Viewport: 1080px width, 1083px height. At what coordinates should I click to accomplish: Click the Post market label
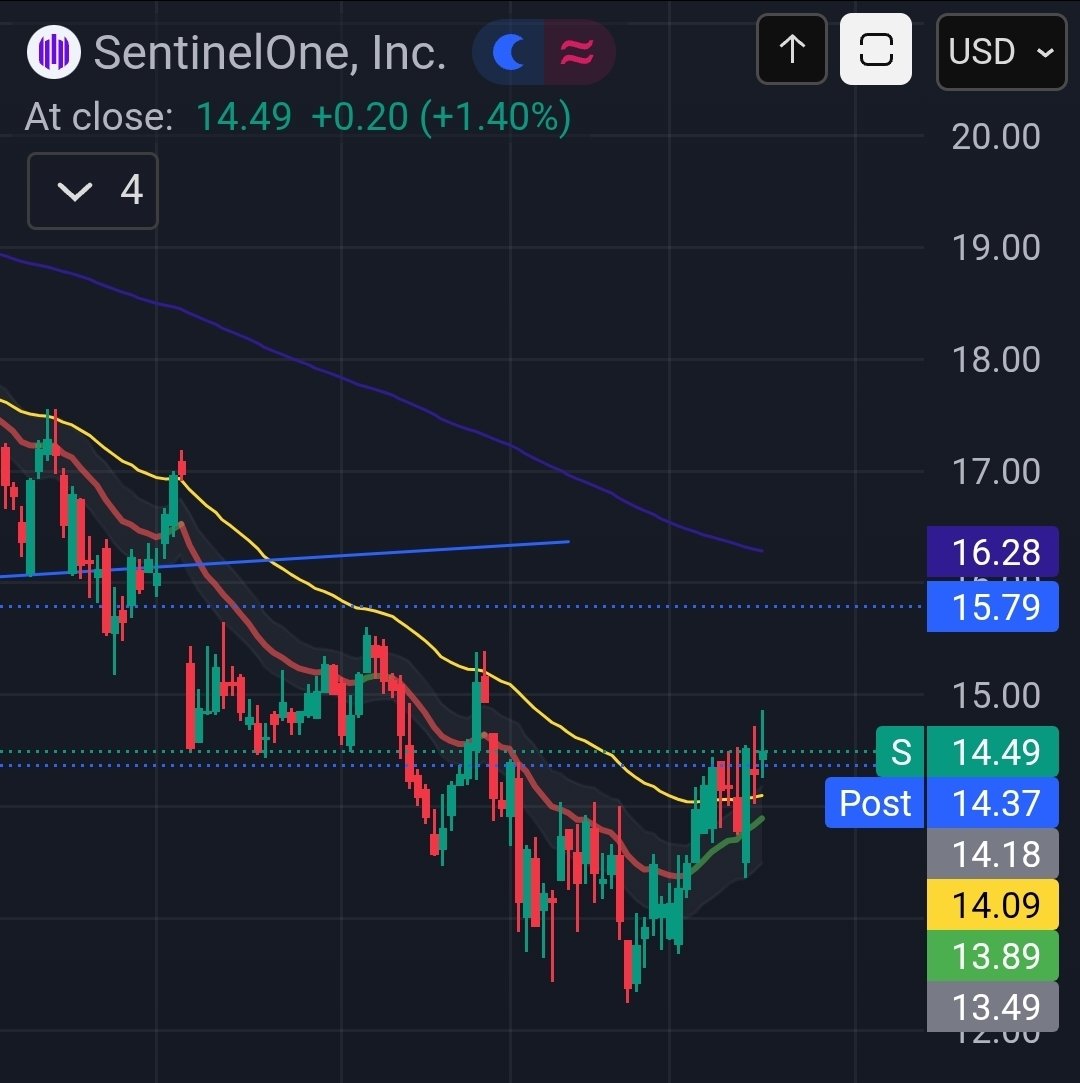point(875,803)
